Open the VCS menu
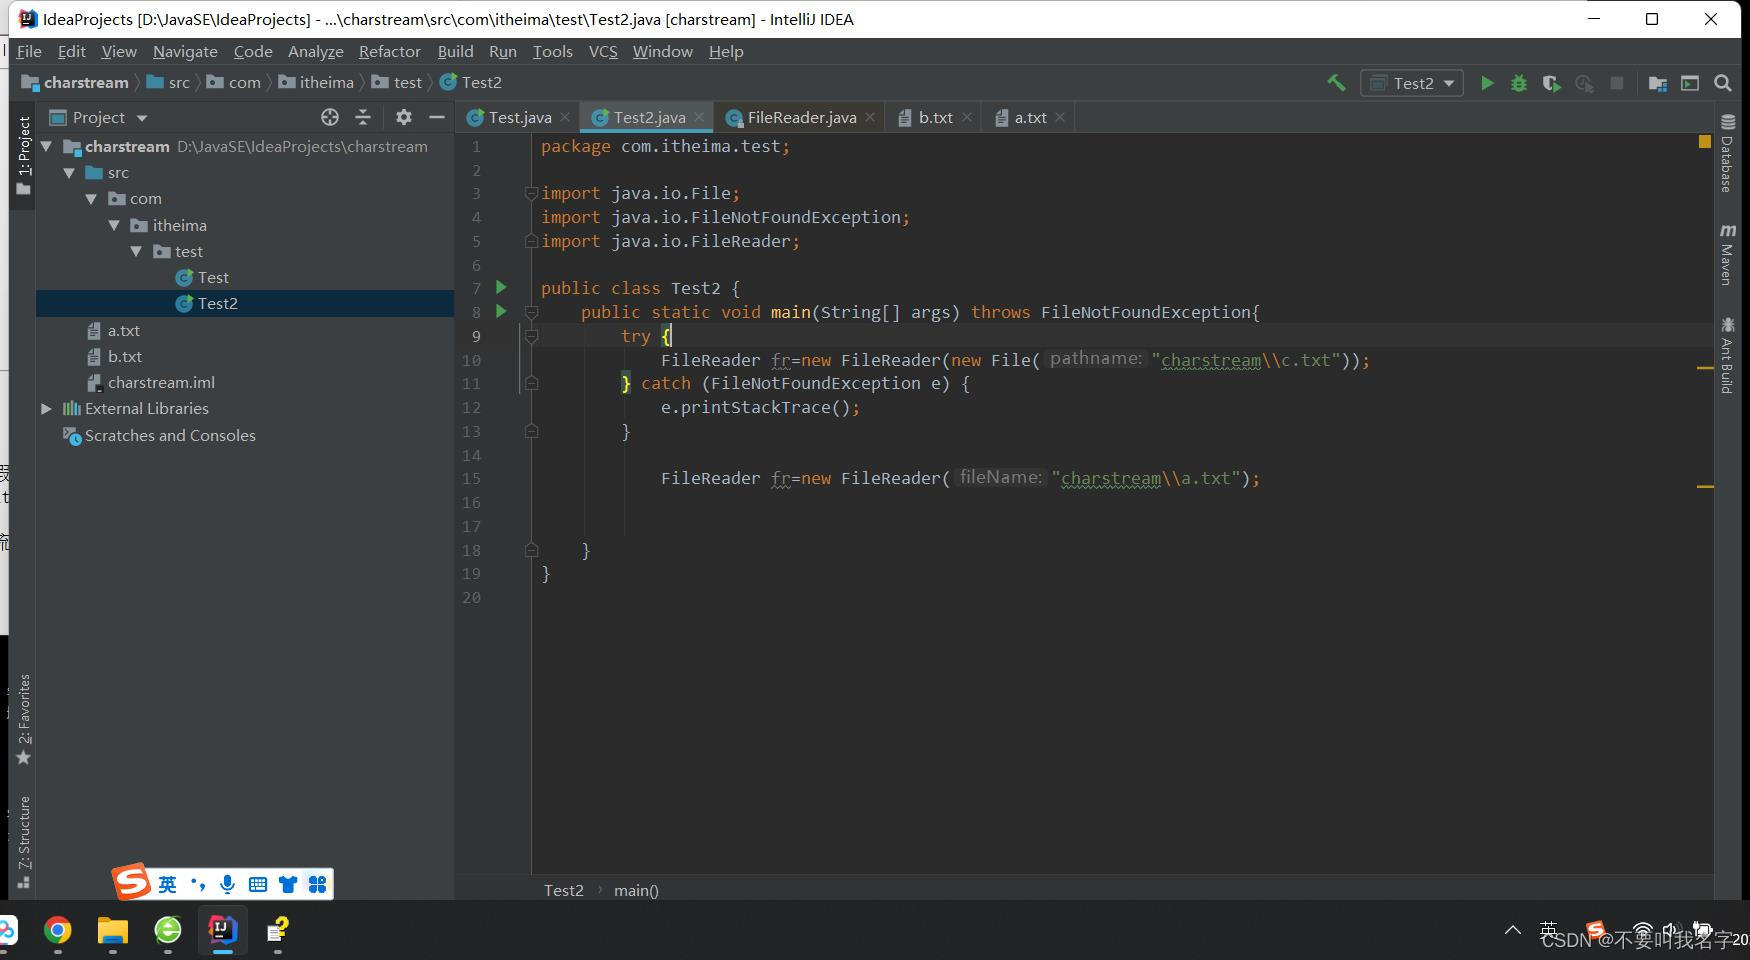The height and width of the screenshot is (960, 1750). (x=603, y=51)
